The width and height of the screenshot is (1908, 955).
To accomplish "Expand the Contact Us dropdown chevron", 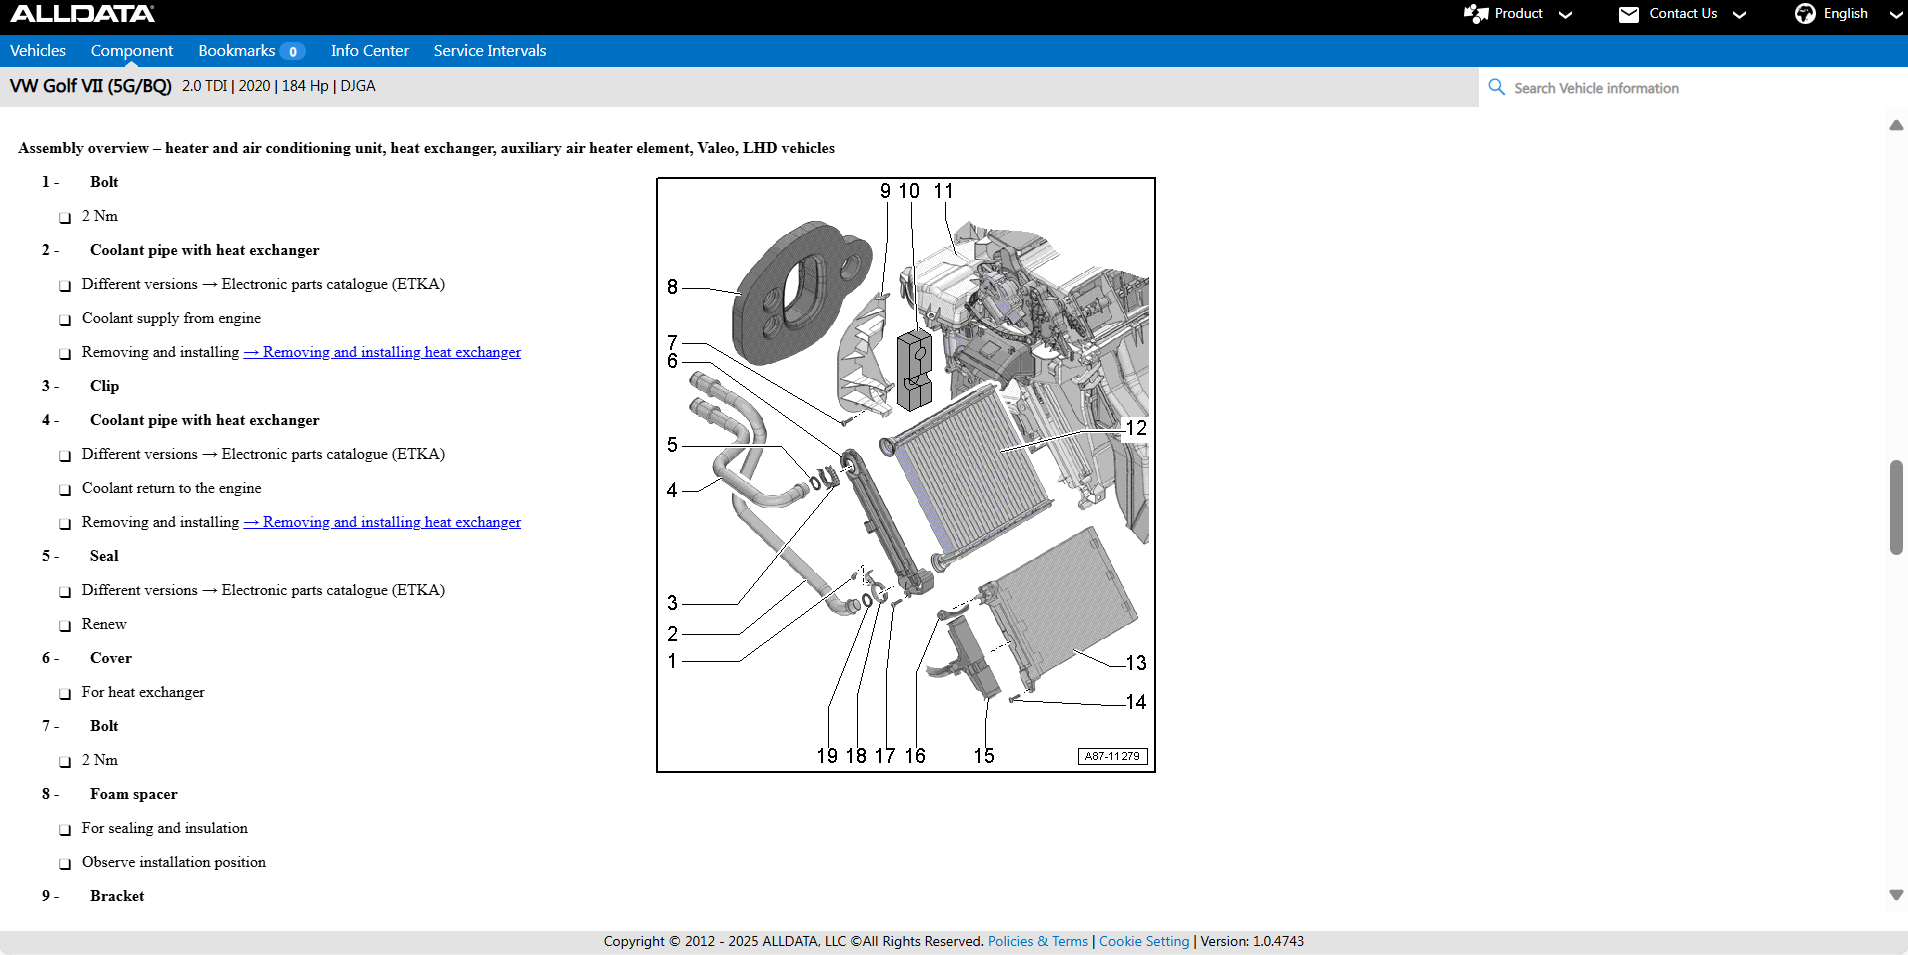I will click(1740, 15).
